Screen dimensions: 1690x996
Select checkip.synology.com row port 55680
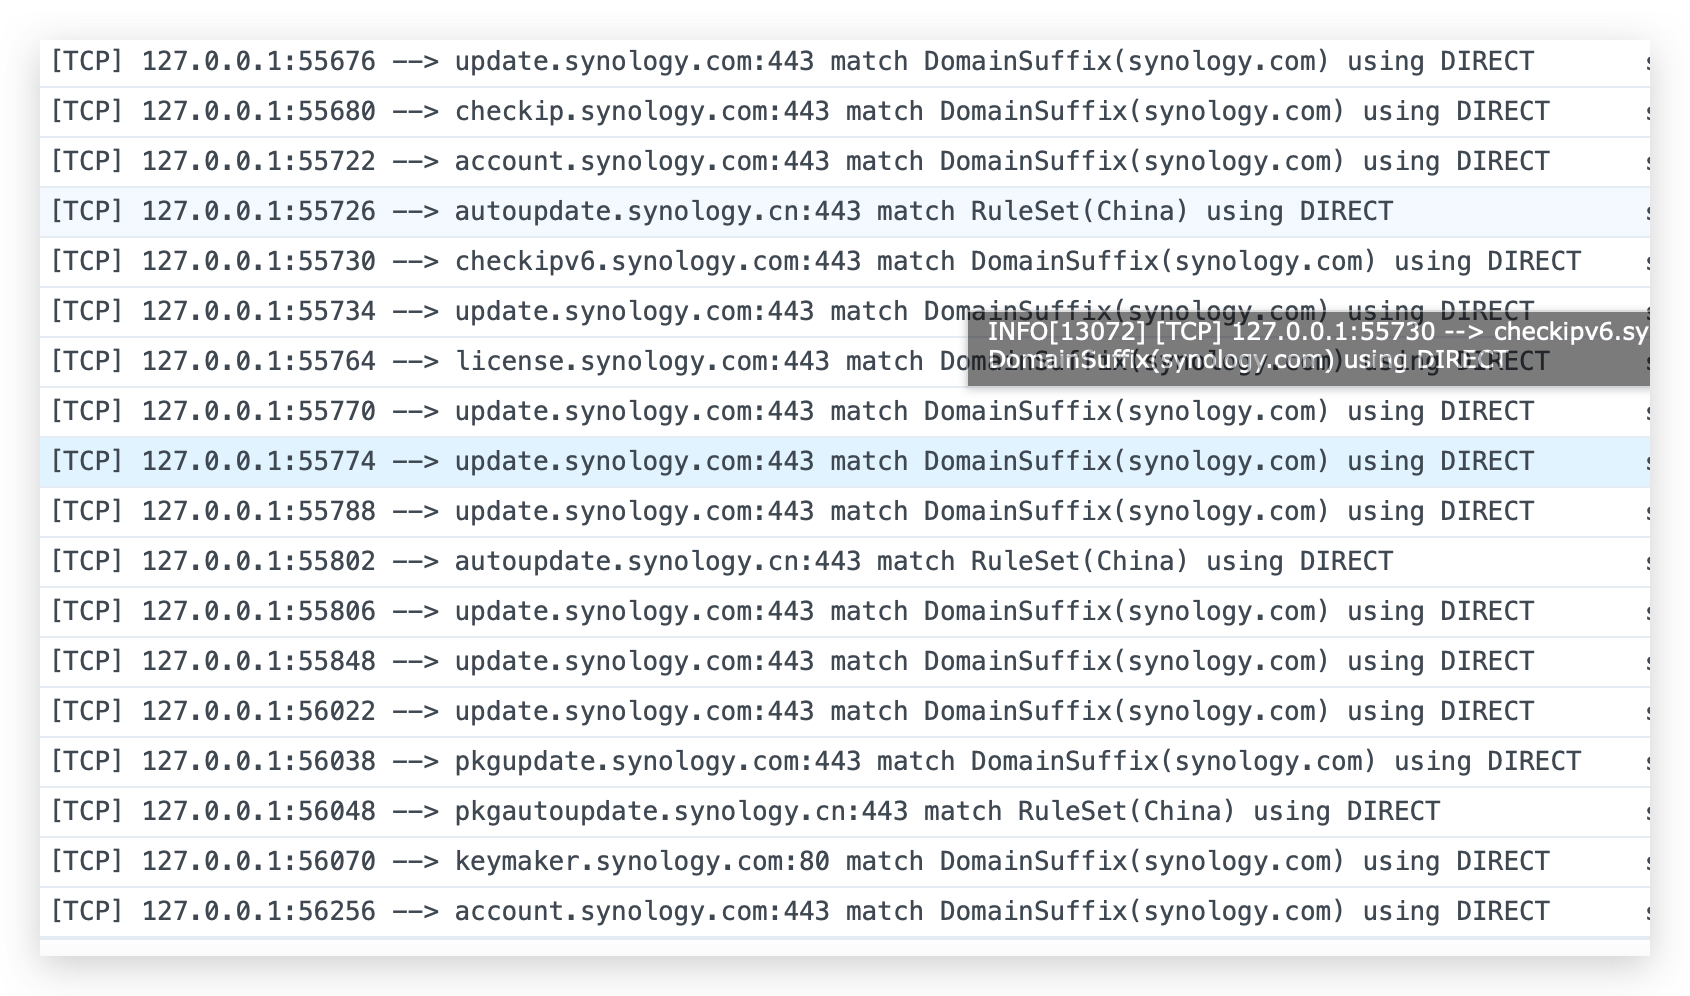click(845, 112)
